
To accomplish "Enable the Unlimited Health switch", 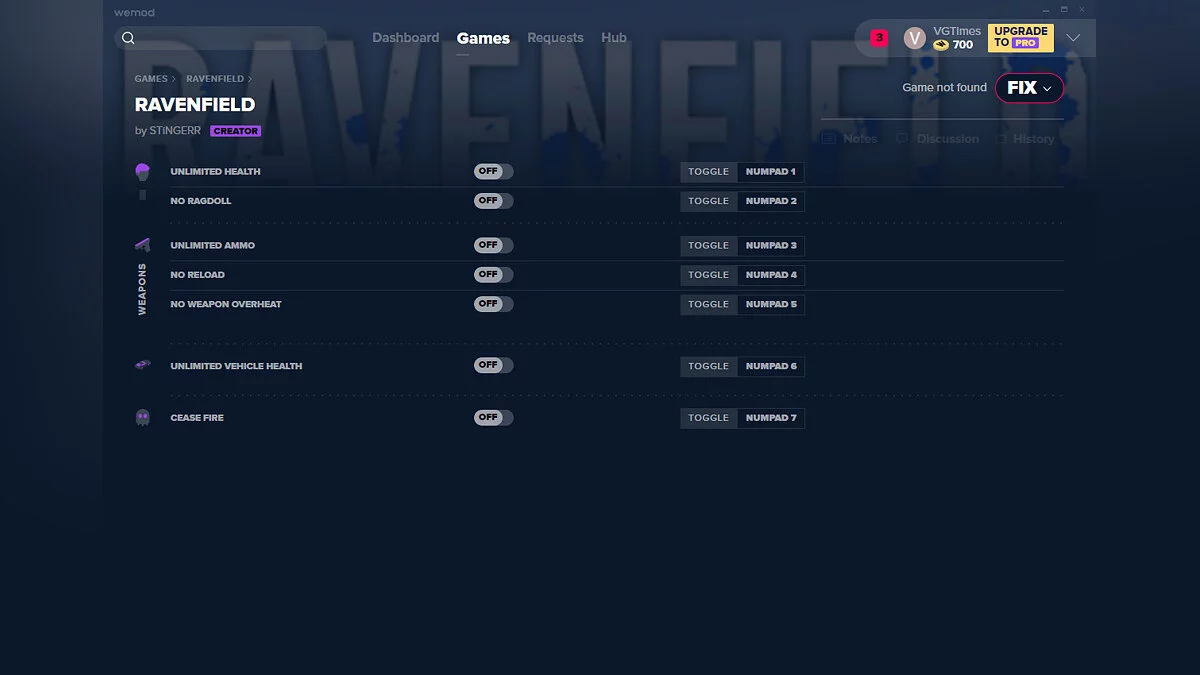I will coord(493,171).
